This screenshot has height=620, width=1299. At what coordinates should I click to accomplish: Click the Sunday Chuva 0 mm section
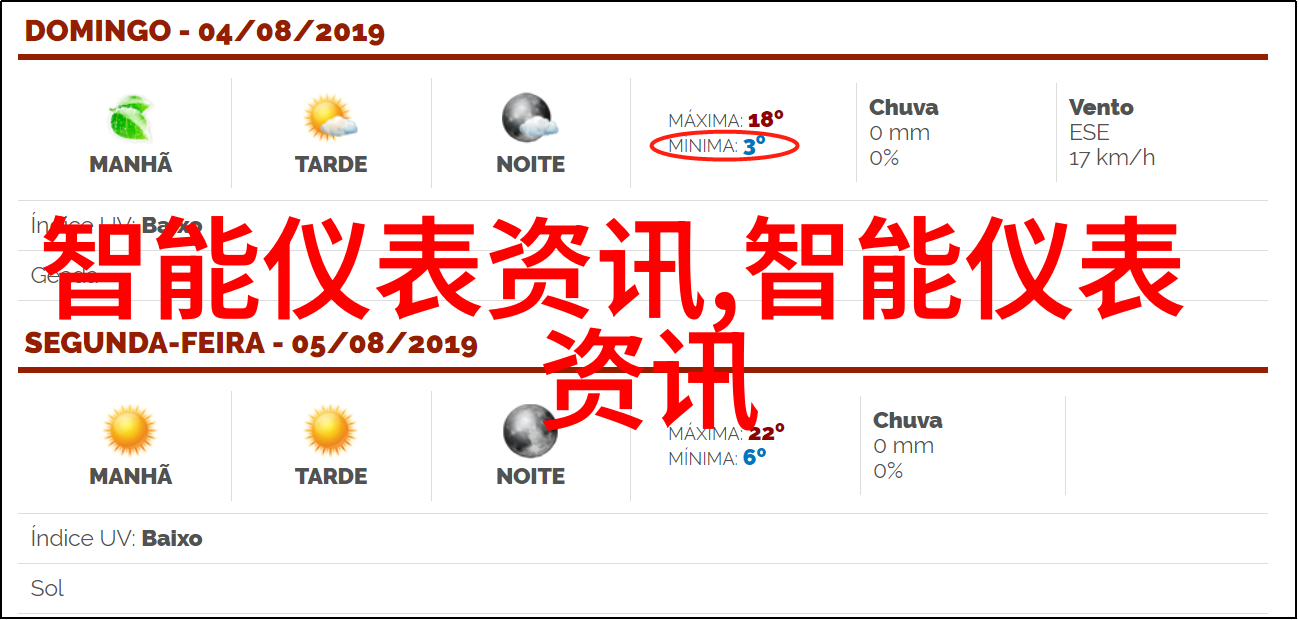(903, 132)
